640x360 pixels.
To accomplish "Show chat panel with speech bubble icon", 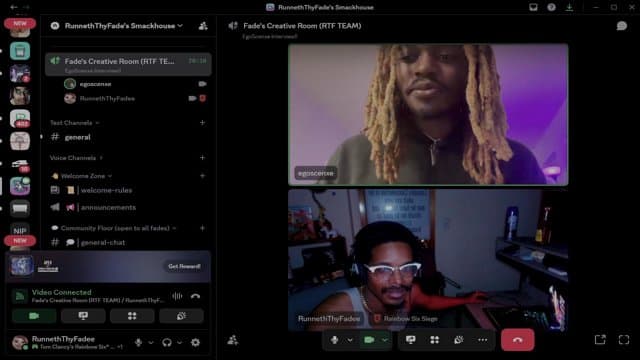I will pyautogui.click(x=622, y=26).
